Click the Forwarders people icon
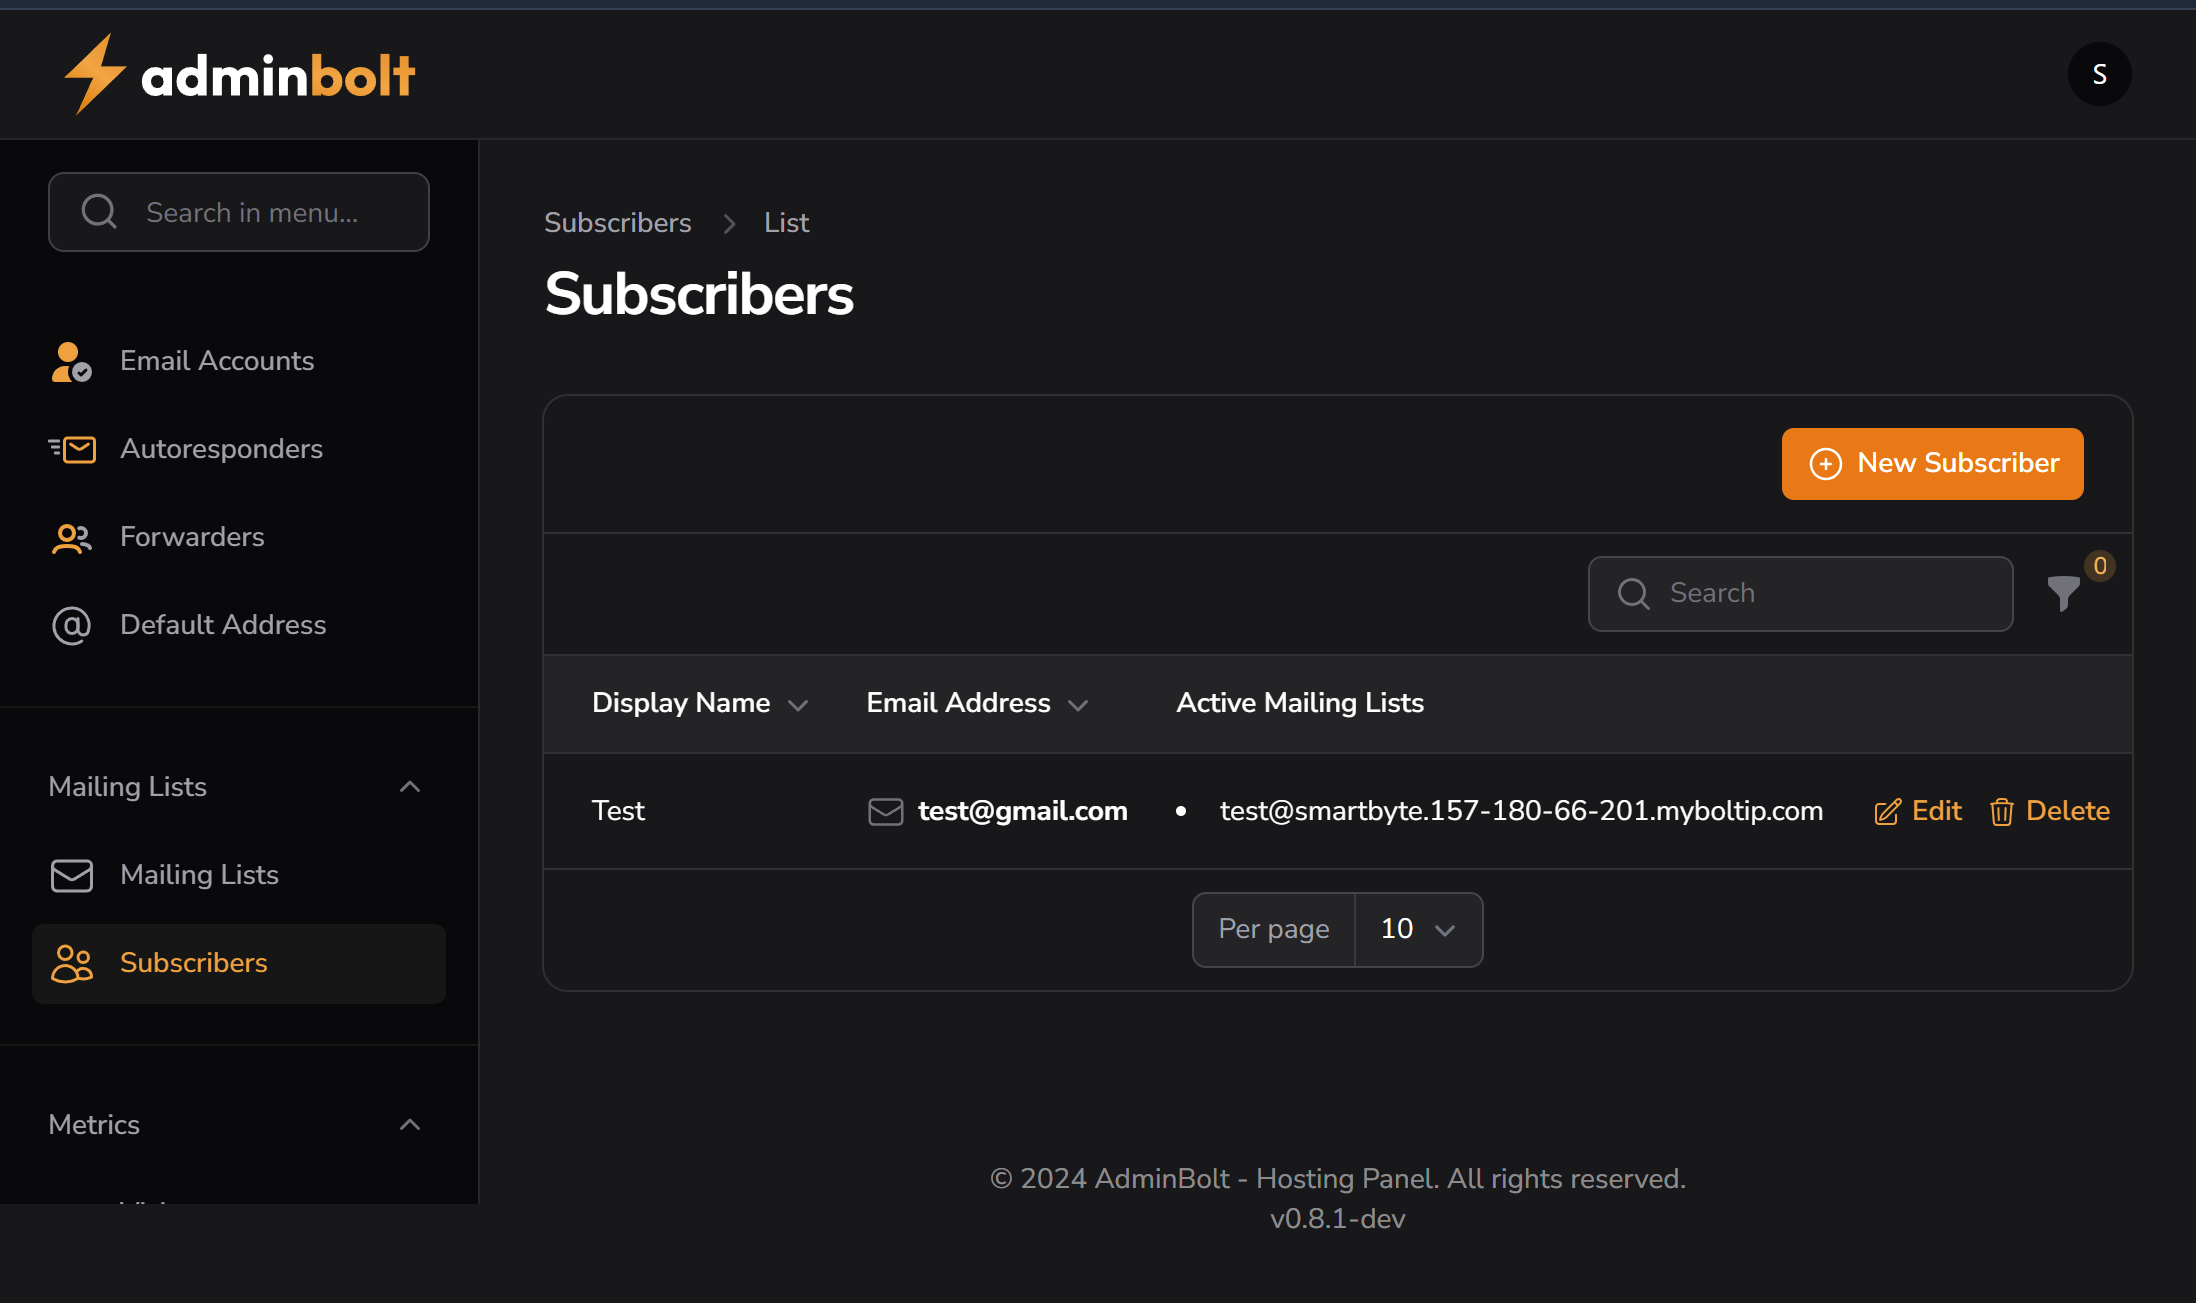Image resolution: width=2196 pixels, height=1303 pixels. [x=70, y=538]
